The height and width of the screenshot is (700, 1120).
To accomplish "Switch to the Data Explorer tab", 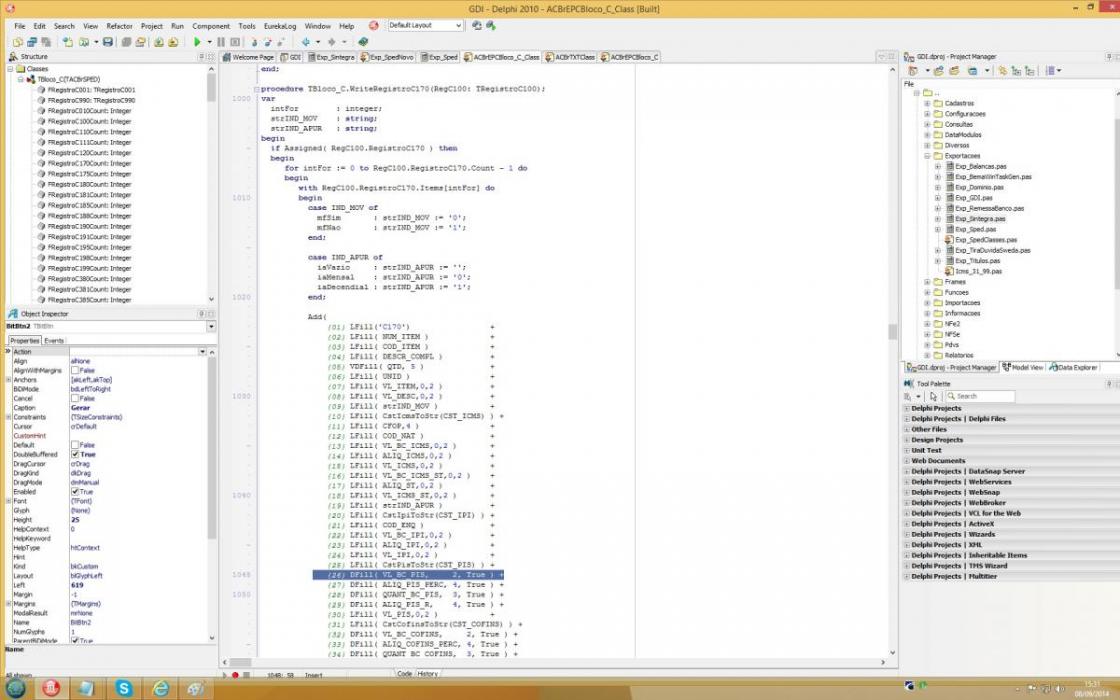I will click(x=1073, y=367).
